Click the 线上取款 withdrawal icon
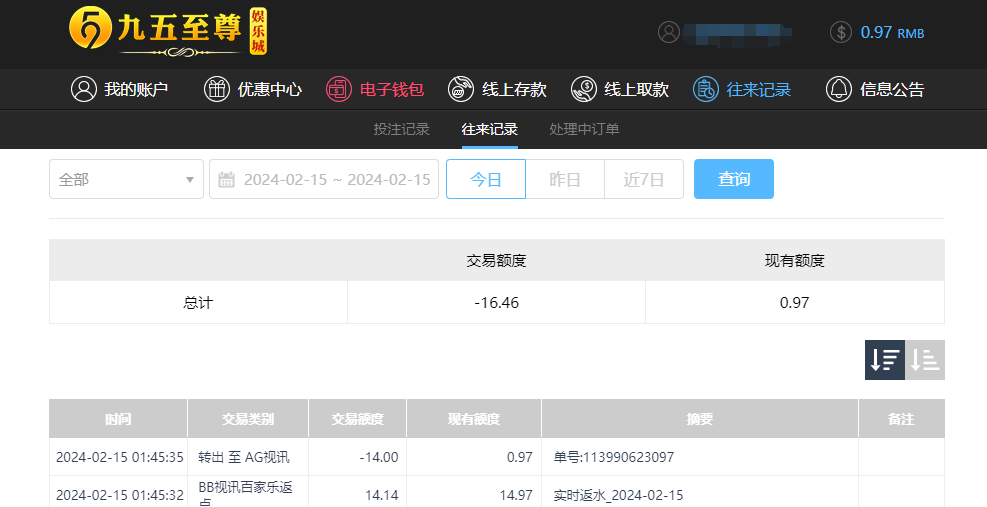 (x=584, y=89)
